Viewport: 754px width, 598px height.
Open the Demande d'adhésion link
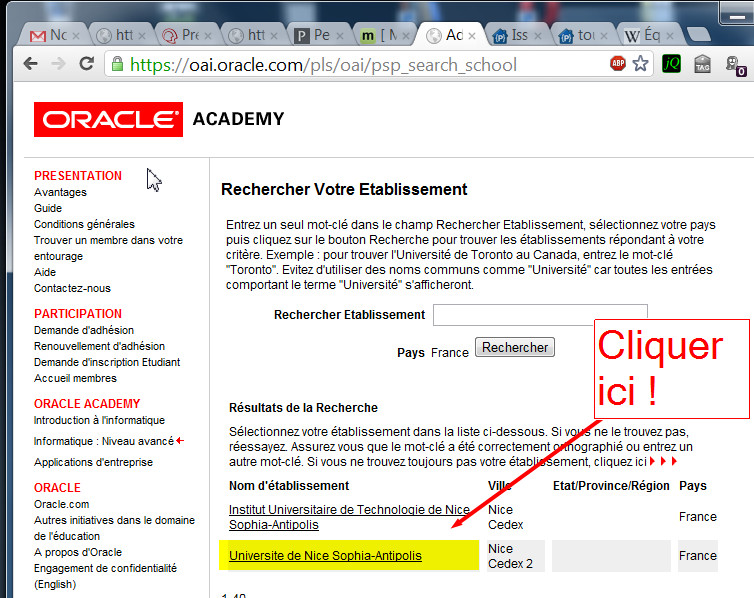click(x=84, y=330)
